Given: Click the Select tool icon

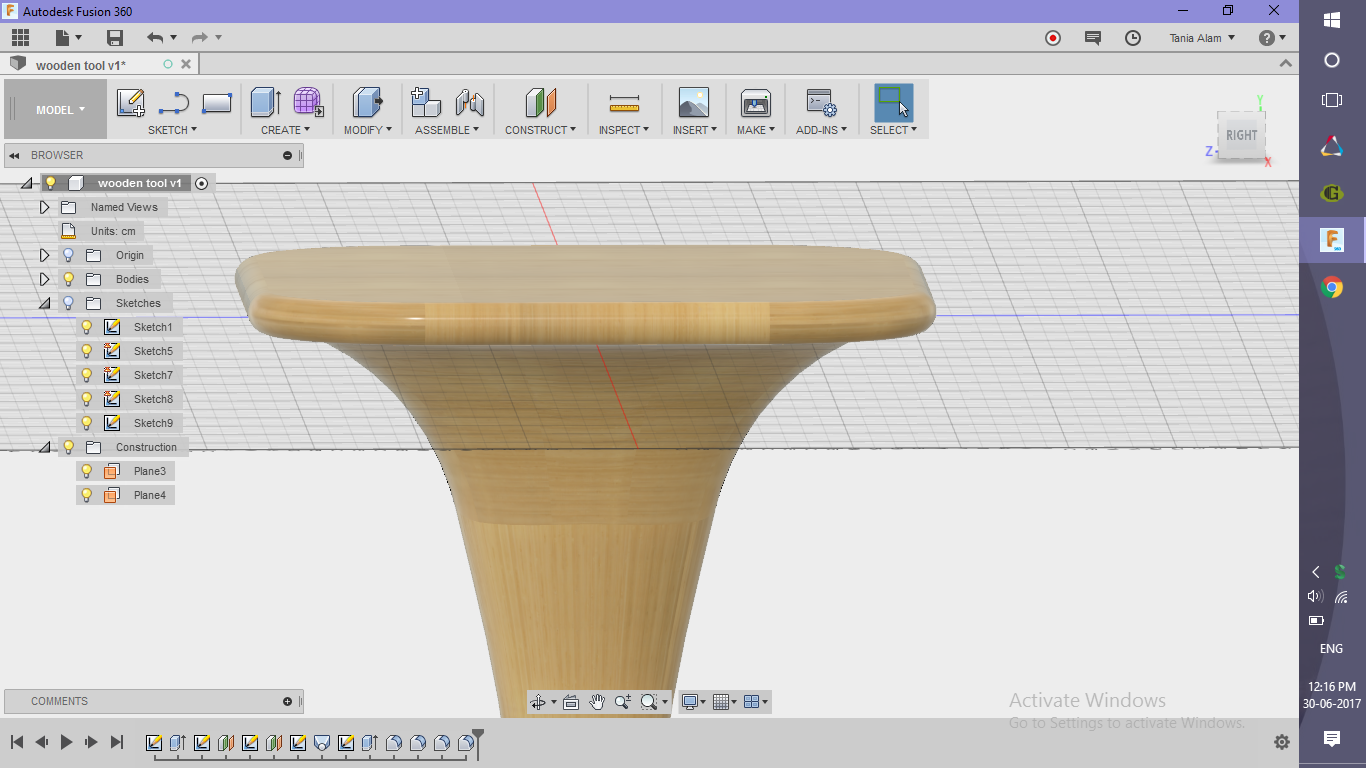Looking at the screenshot, I should pyautogui.click(x=893, y=103).
